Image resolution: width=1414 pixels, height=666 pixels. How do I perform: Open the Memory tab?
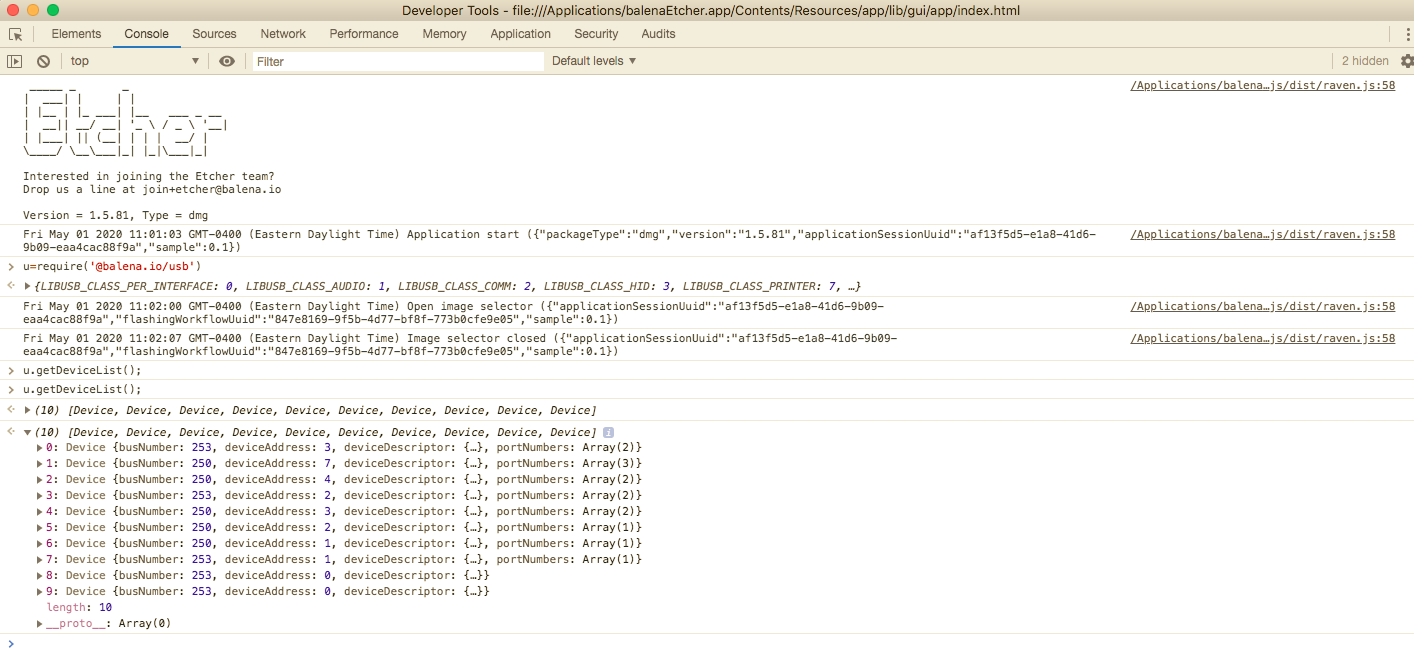tap(444, 34)
